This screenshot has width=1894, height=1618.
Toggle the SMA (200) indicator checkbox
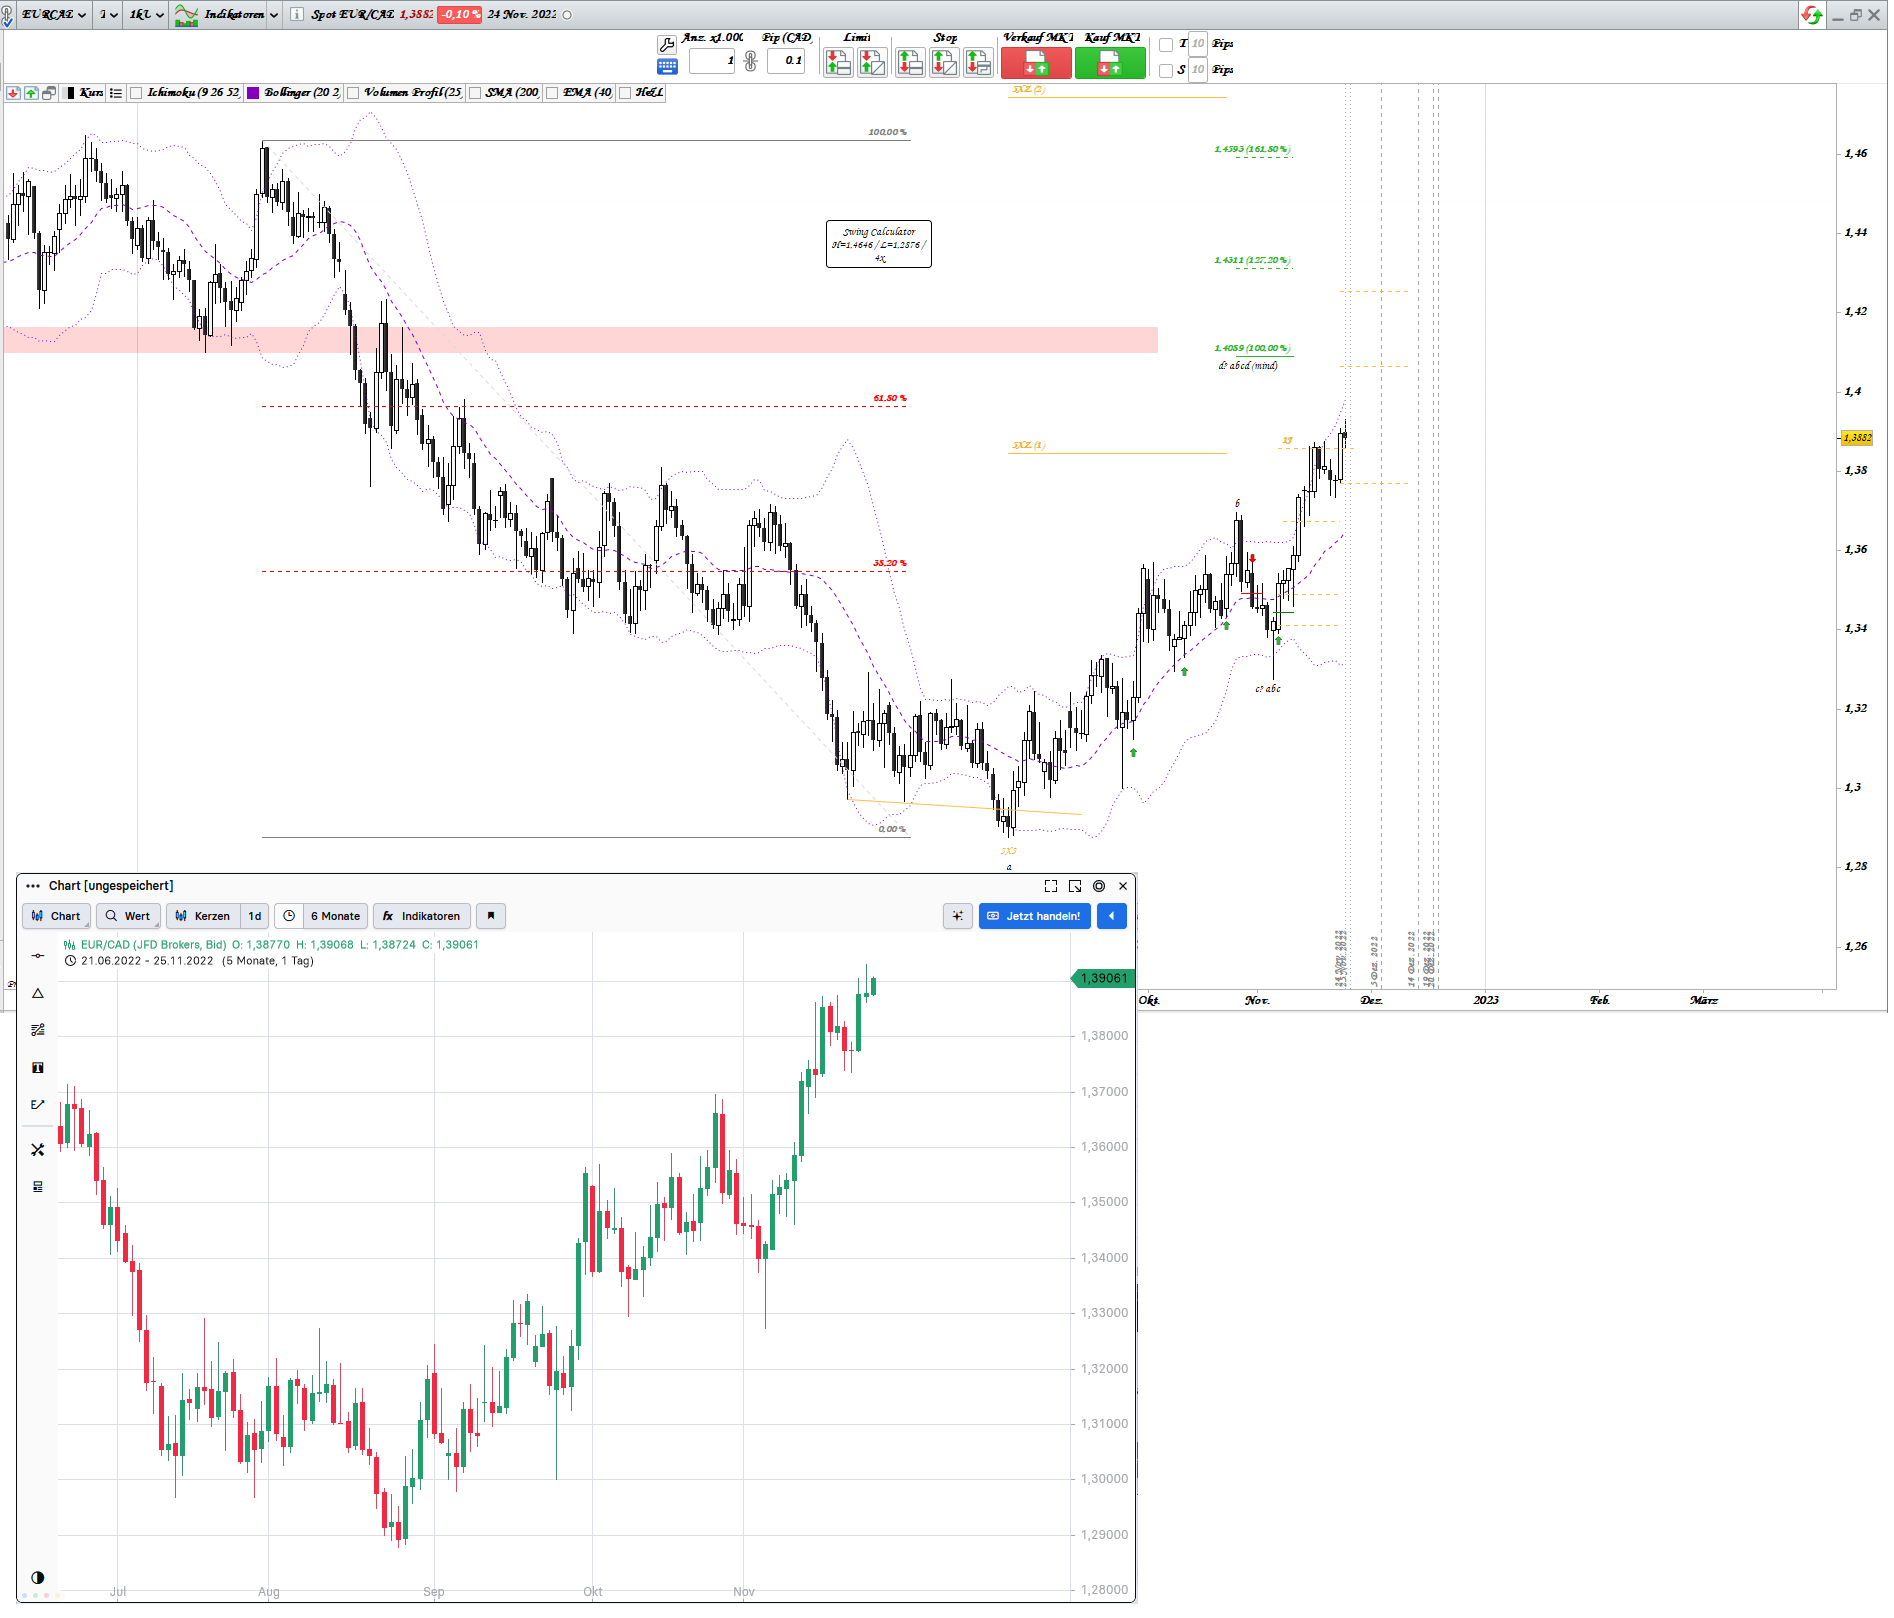pos(475,93)
